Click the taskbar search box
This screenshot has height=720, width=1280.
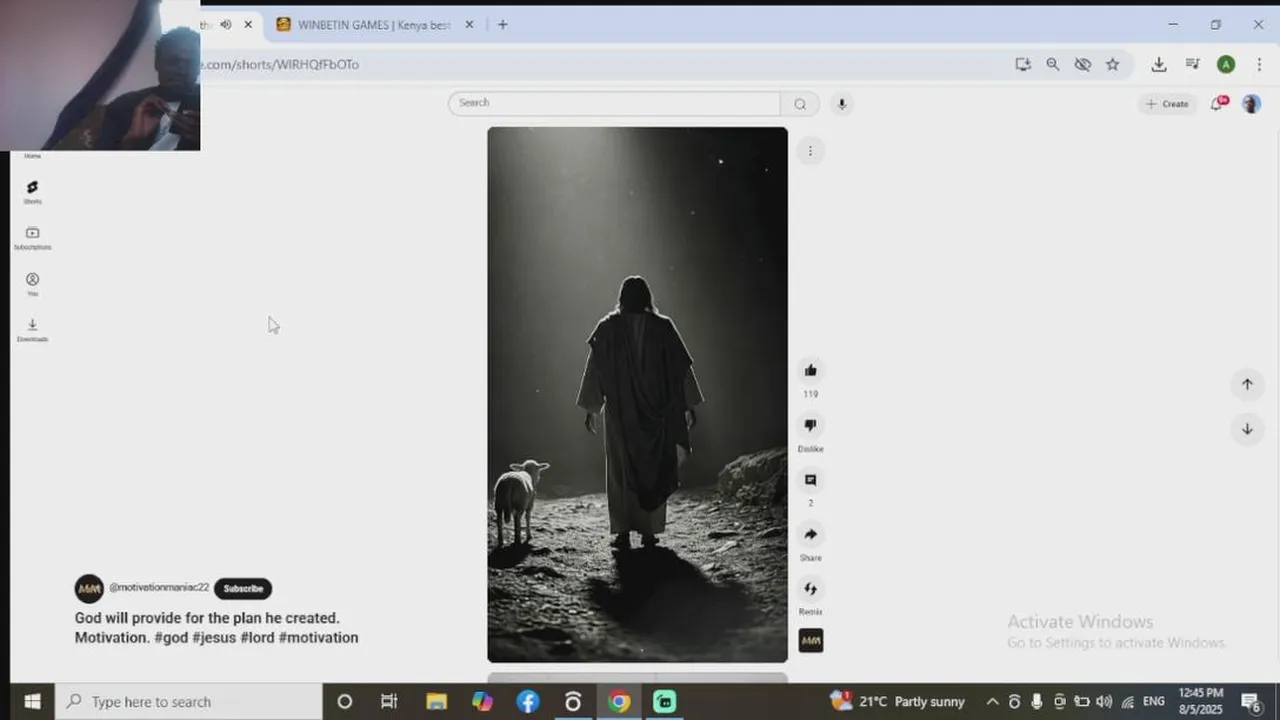(189, 702)
